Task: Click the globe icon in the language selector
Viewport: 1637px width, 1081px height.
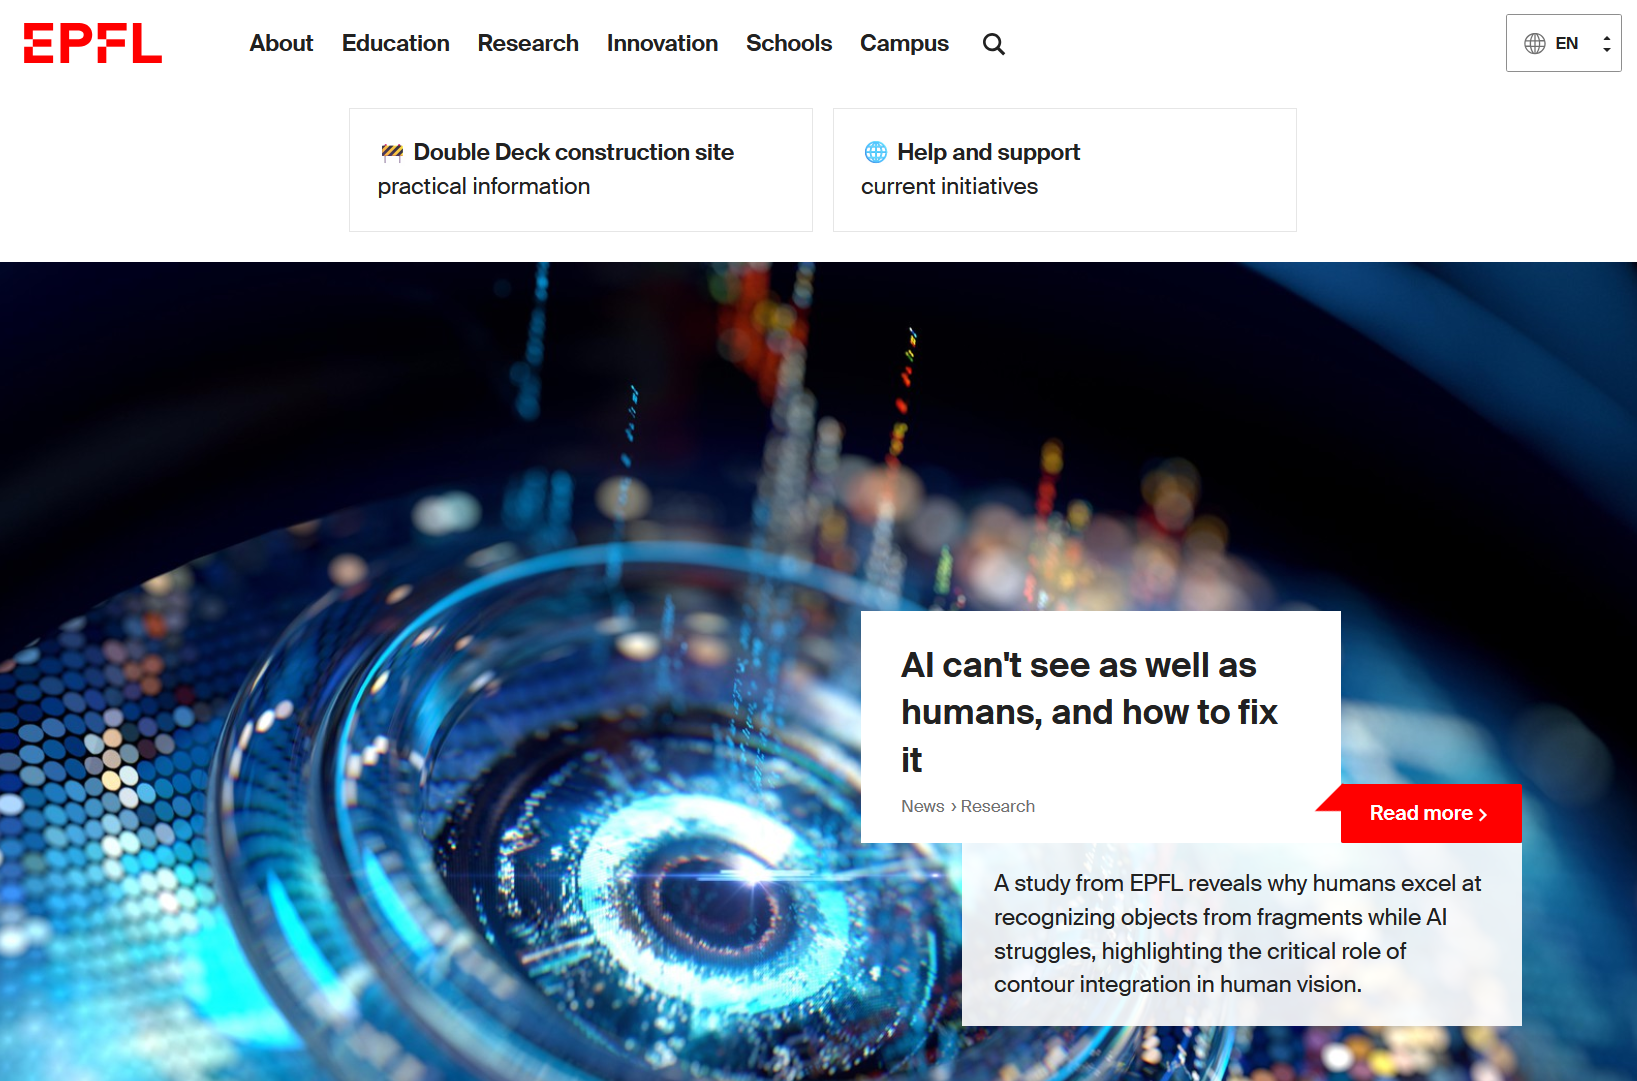Action: pos(1534,43)
